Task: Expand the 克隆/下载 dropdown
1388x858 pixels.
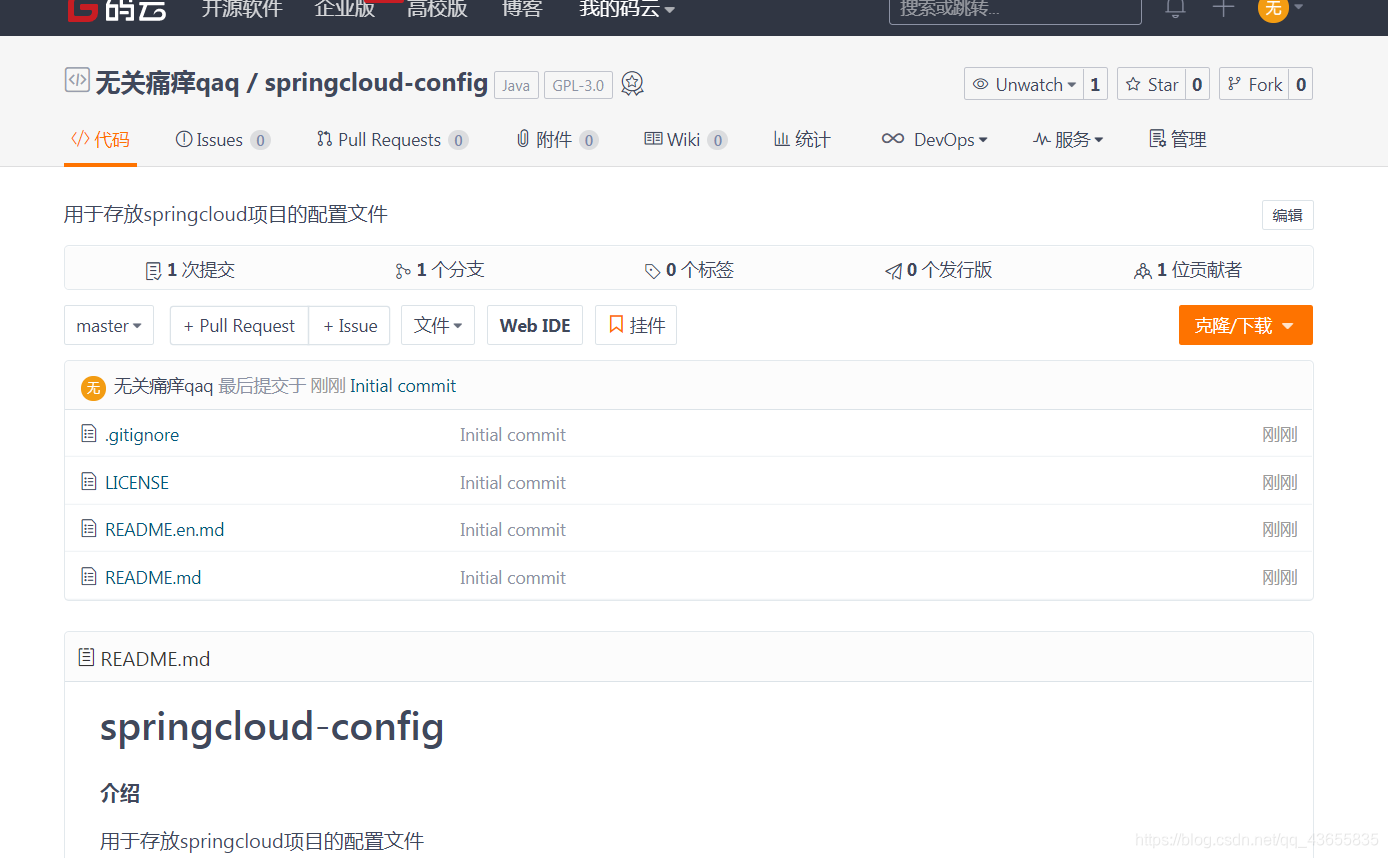Action: (1245, 325)
